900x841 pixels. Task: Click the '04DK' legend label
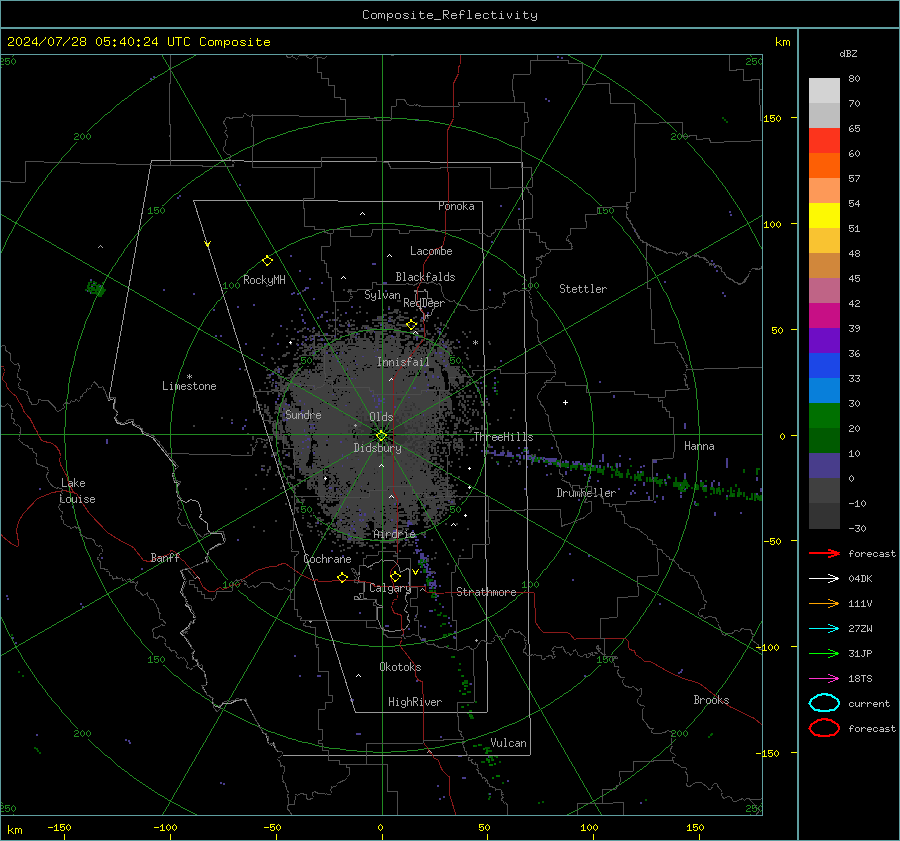point(860,579)
